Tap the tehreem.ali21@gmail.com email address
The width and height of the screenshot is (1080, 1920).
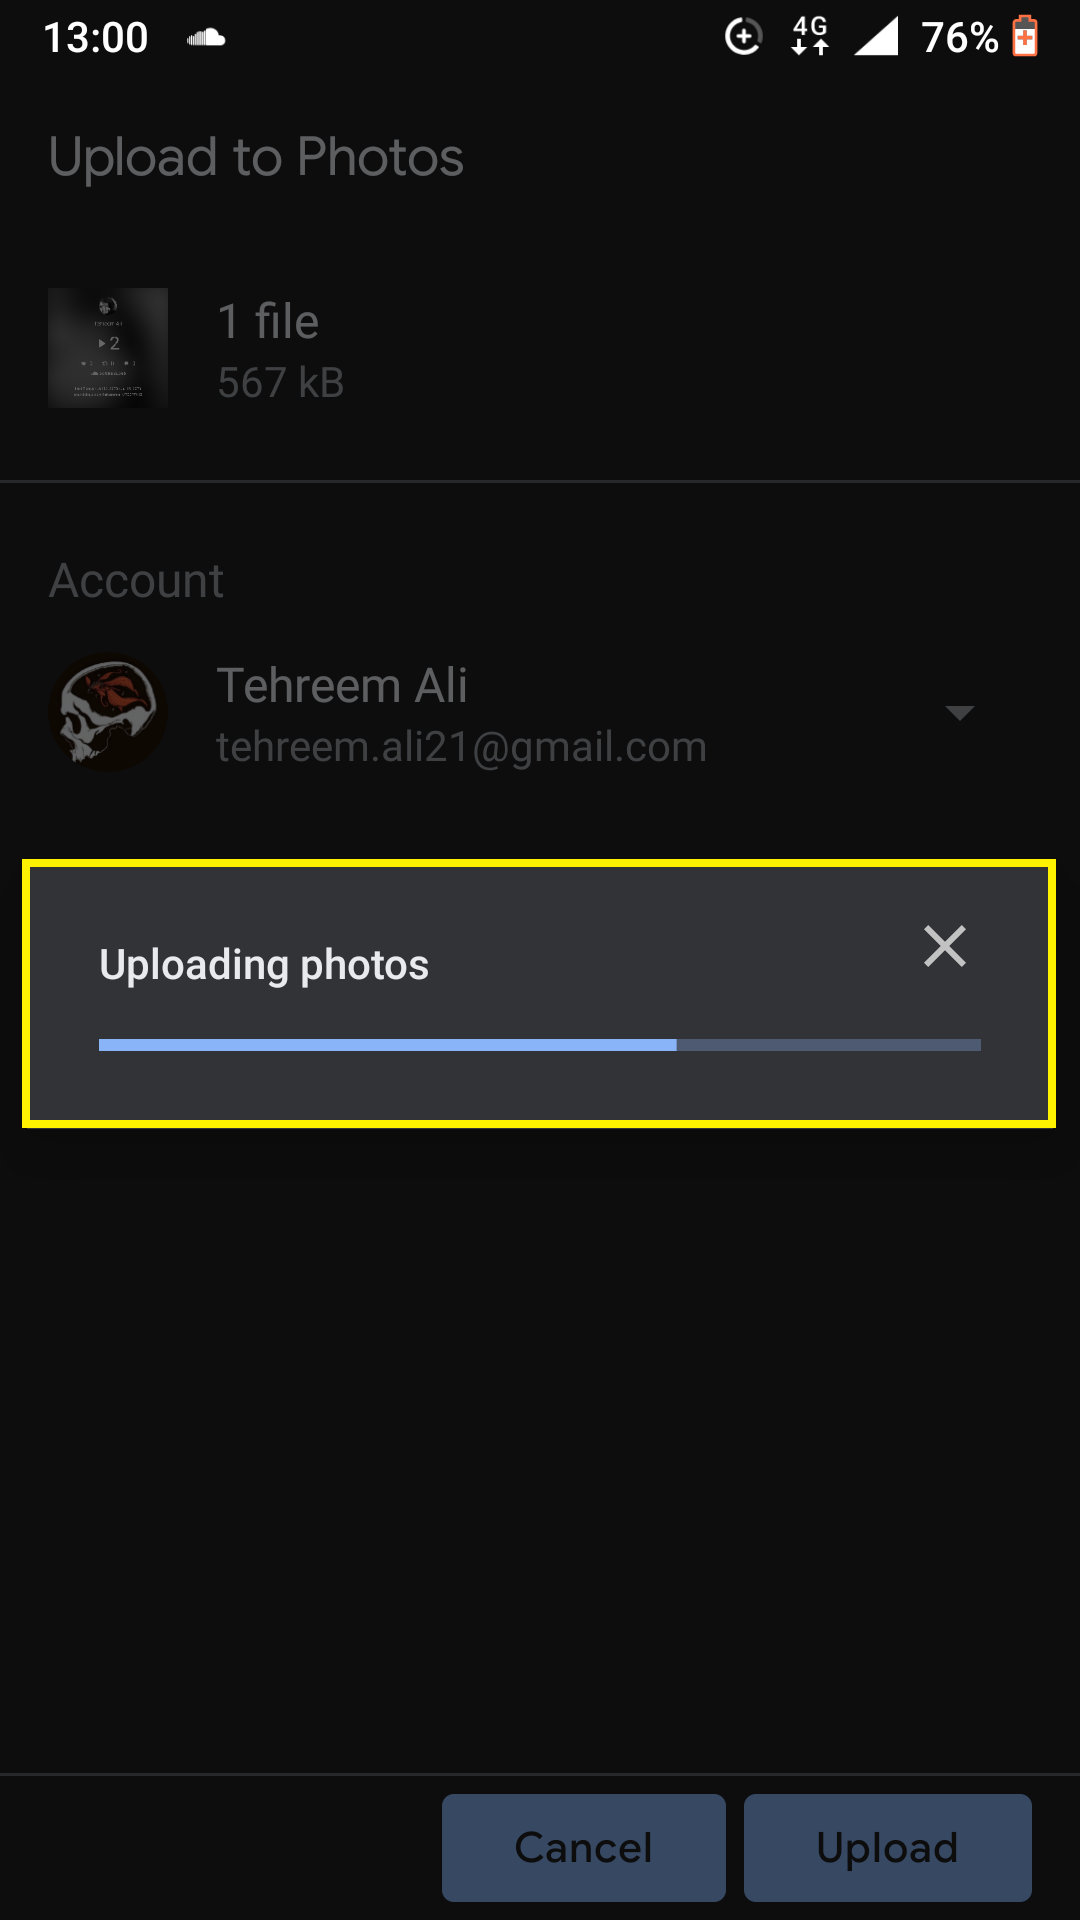coord(461,747)
